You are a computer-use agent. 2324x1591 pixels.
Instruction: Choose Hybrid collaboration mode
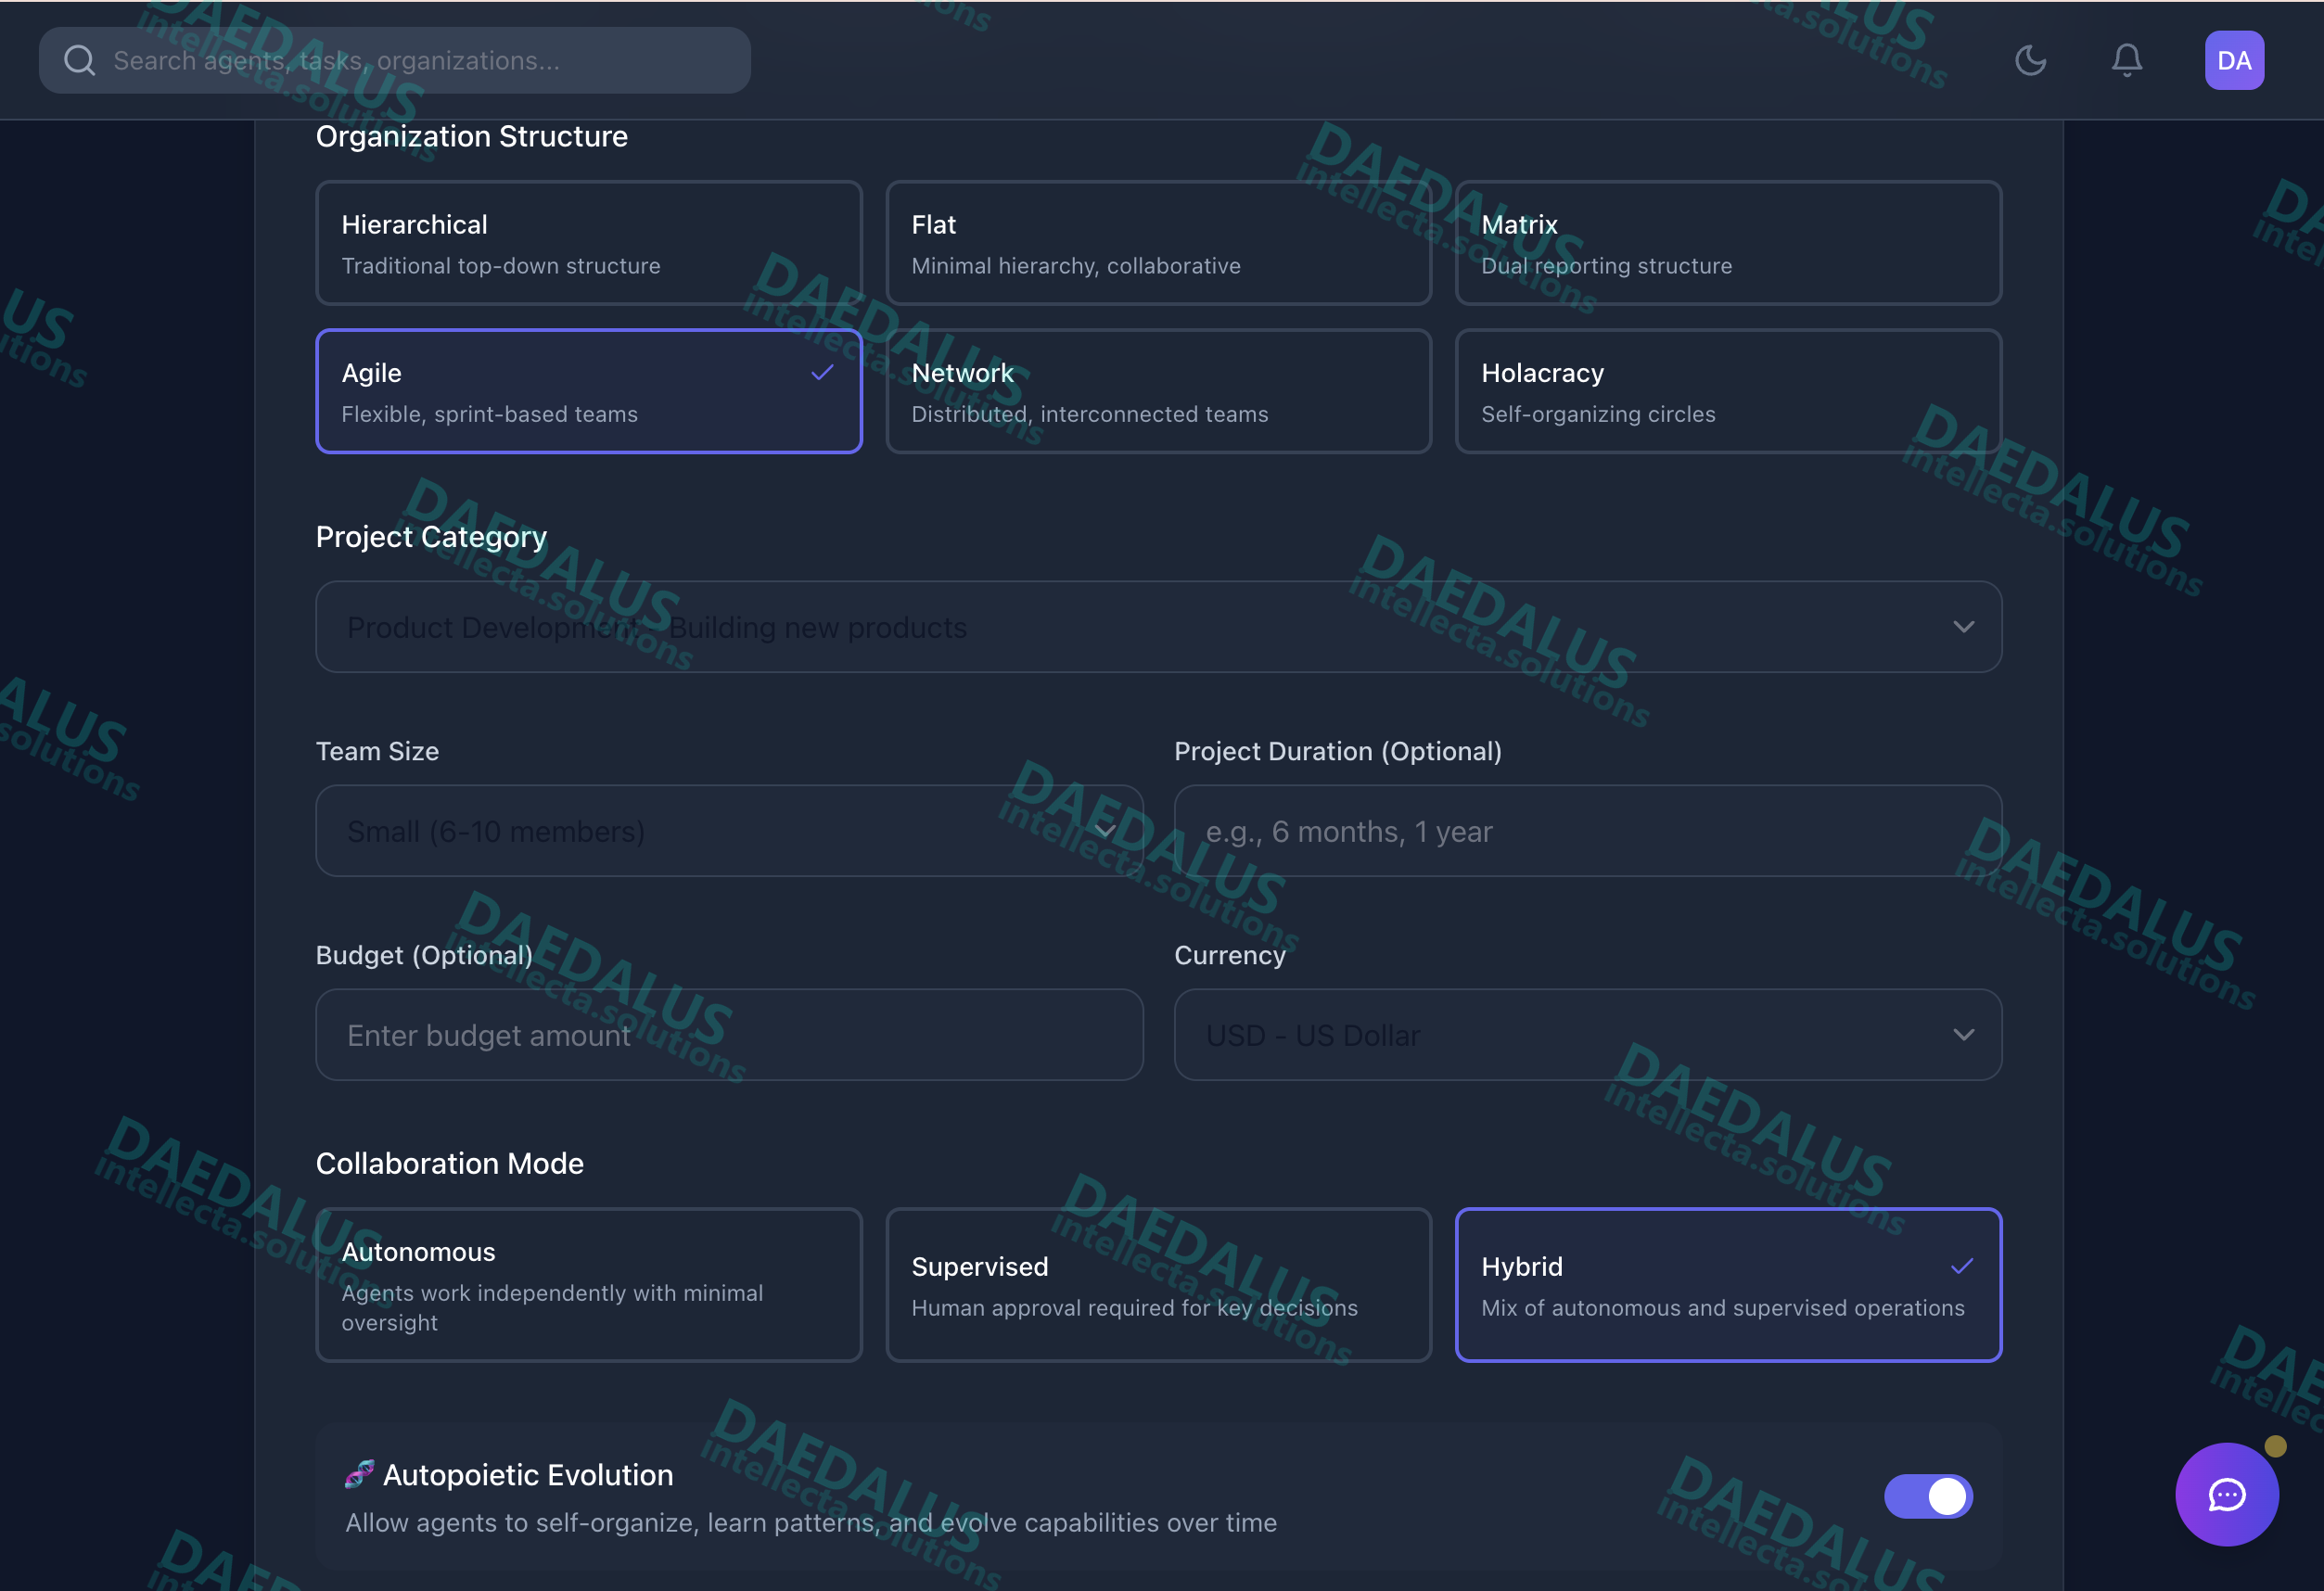1728,1285
